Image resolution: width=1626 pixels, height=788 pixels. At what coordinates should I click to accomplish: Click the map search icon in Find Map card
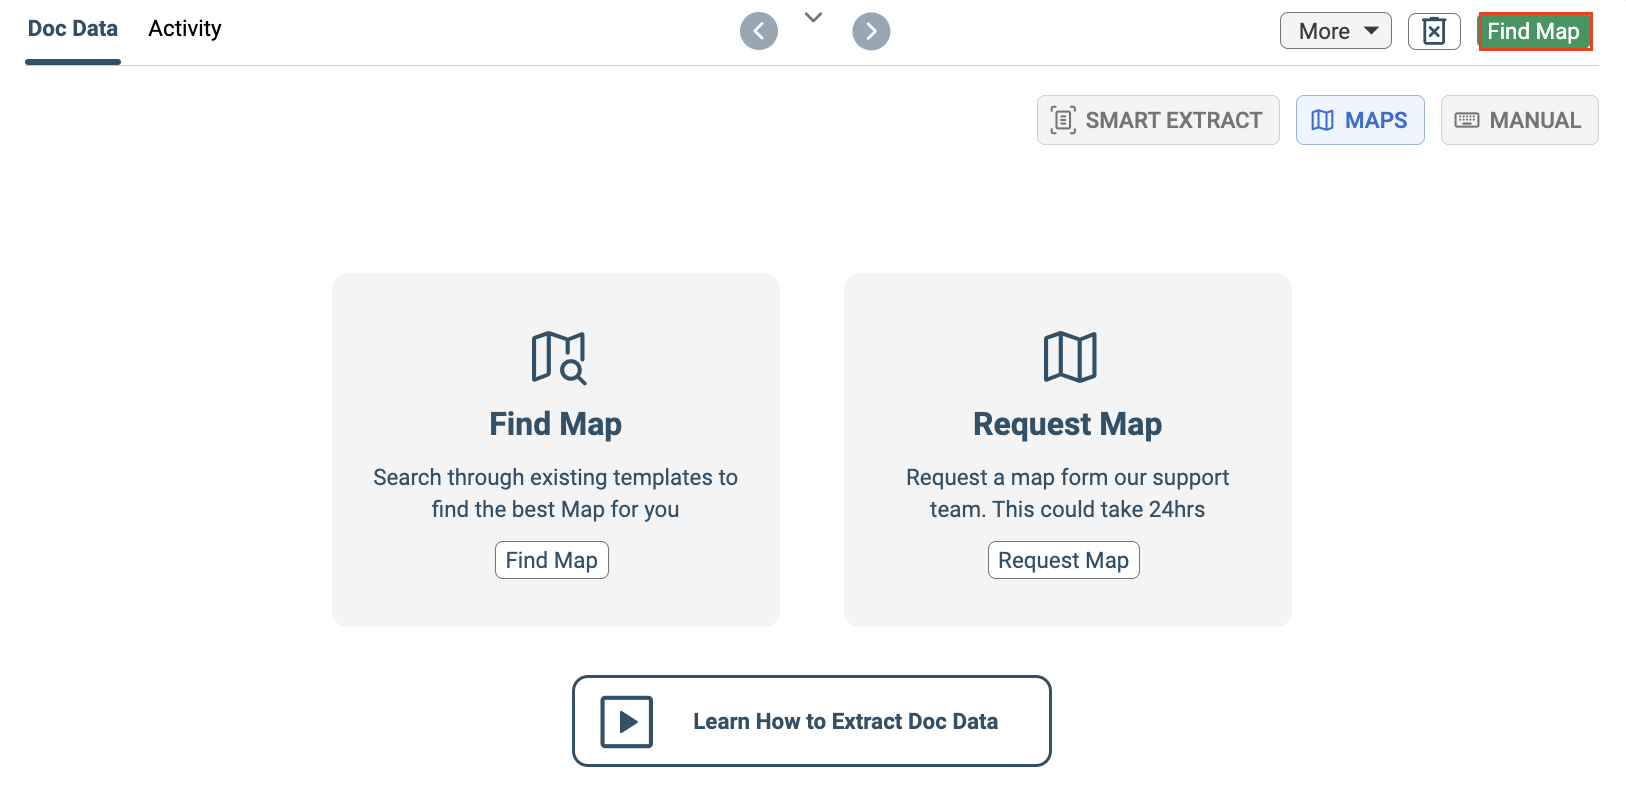pos(558,358)
